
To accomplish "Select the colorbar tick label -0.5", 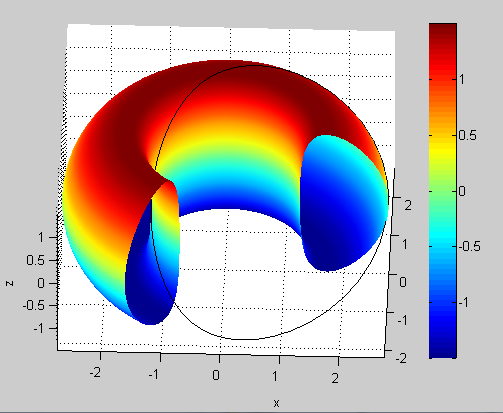I will (470, 247).
